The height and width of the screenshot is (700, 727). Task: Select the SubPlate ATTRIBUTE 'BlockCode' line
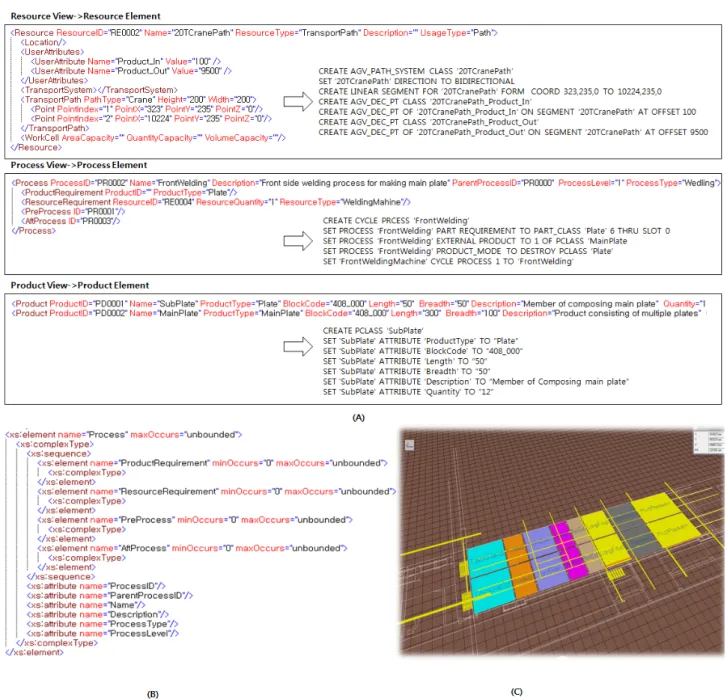point(423,351)
